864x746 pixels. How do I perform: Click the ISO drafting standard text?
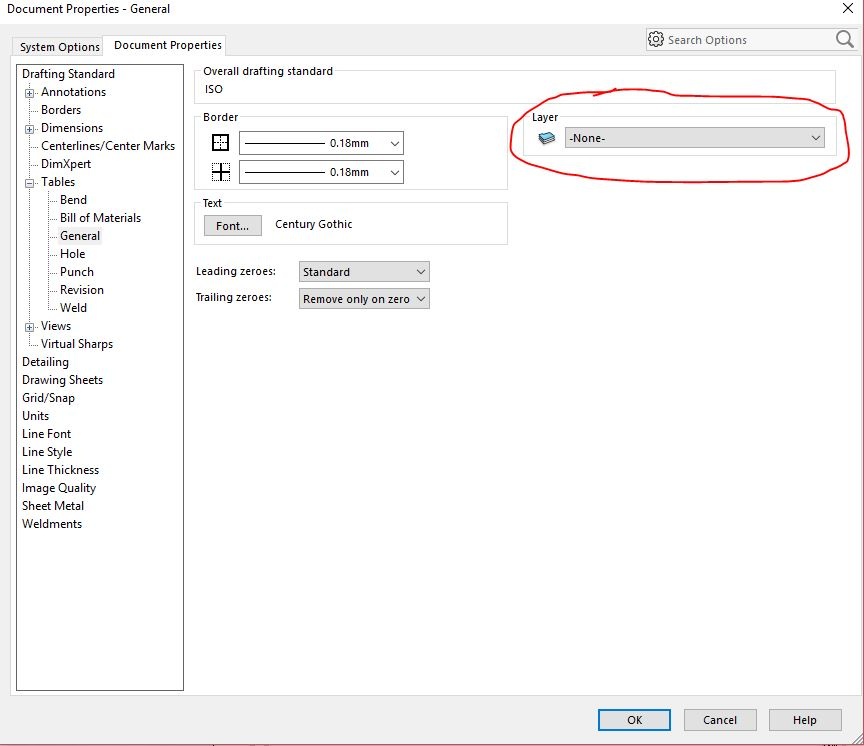[214, 89]
